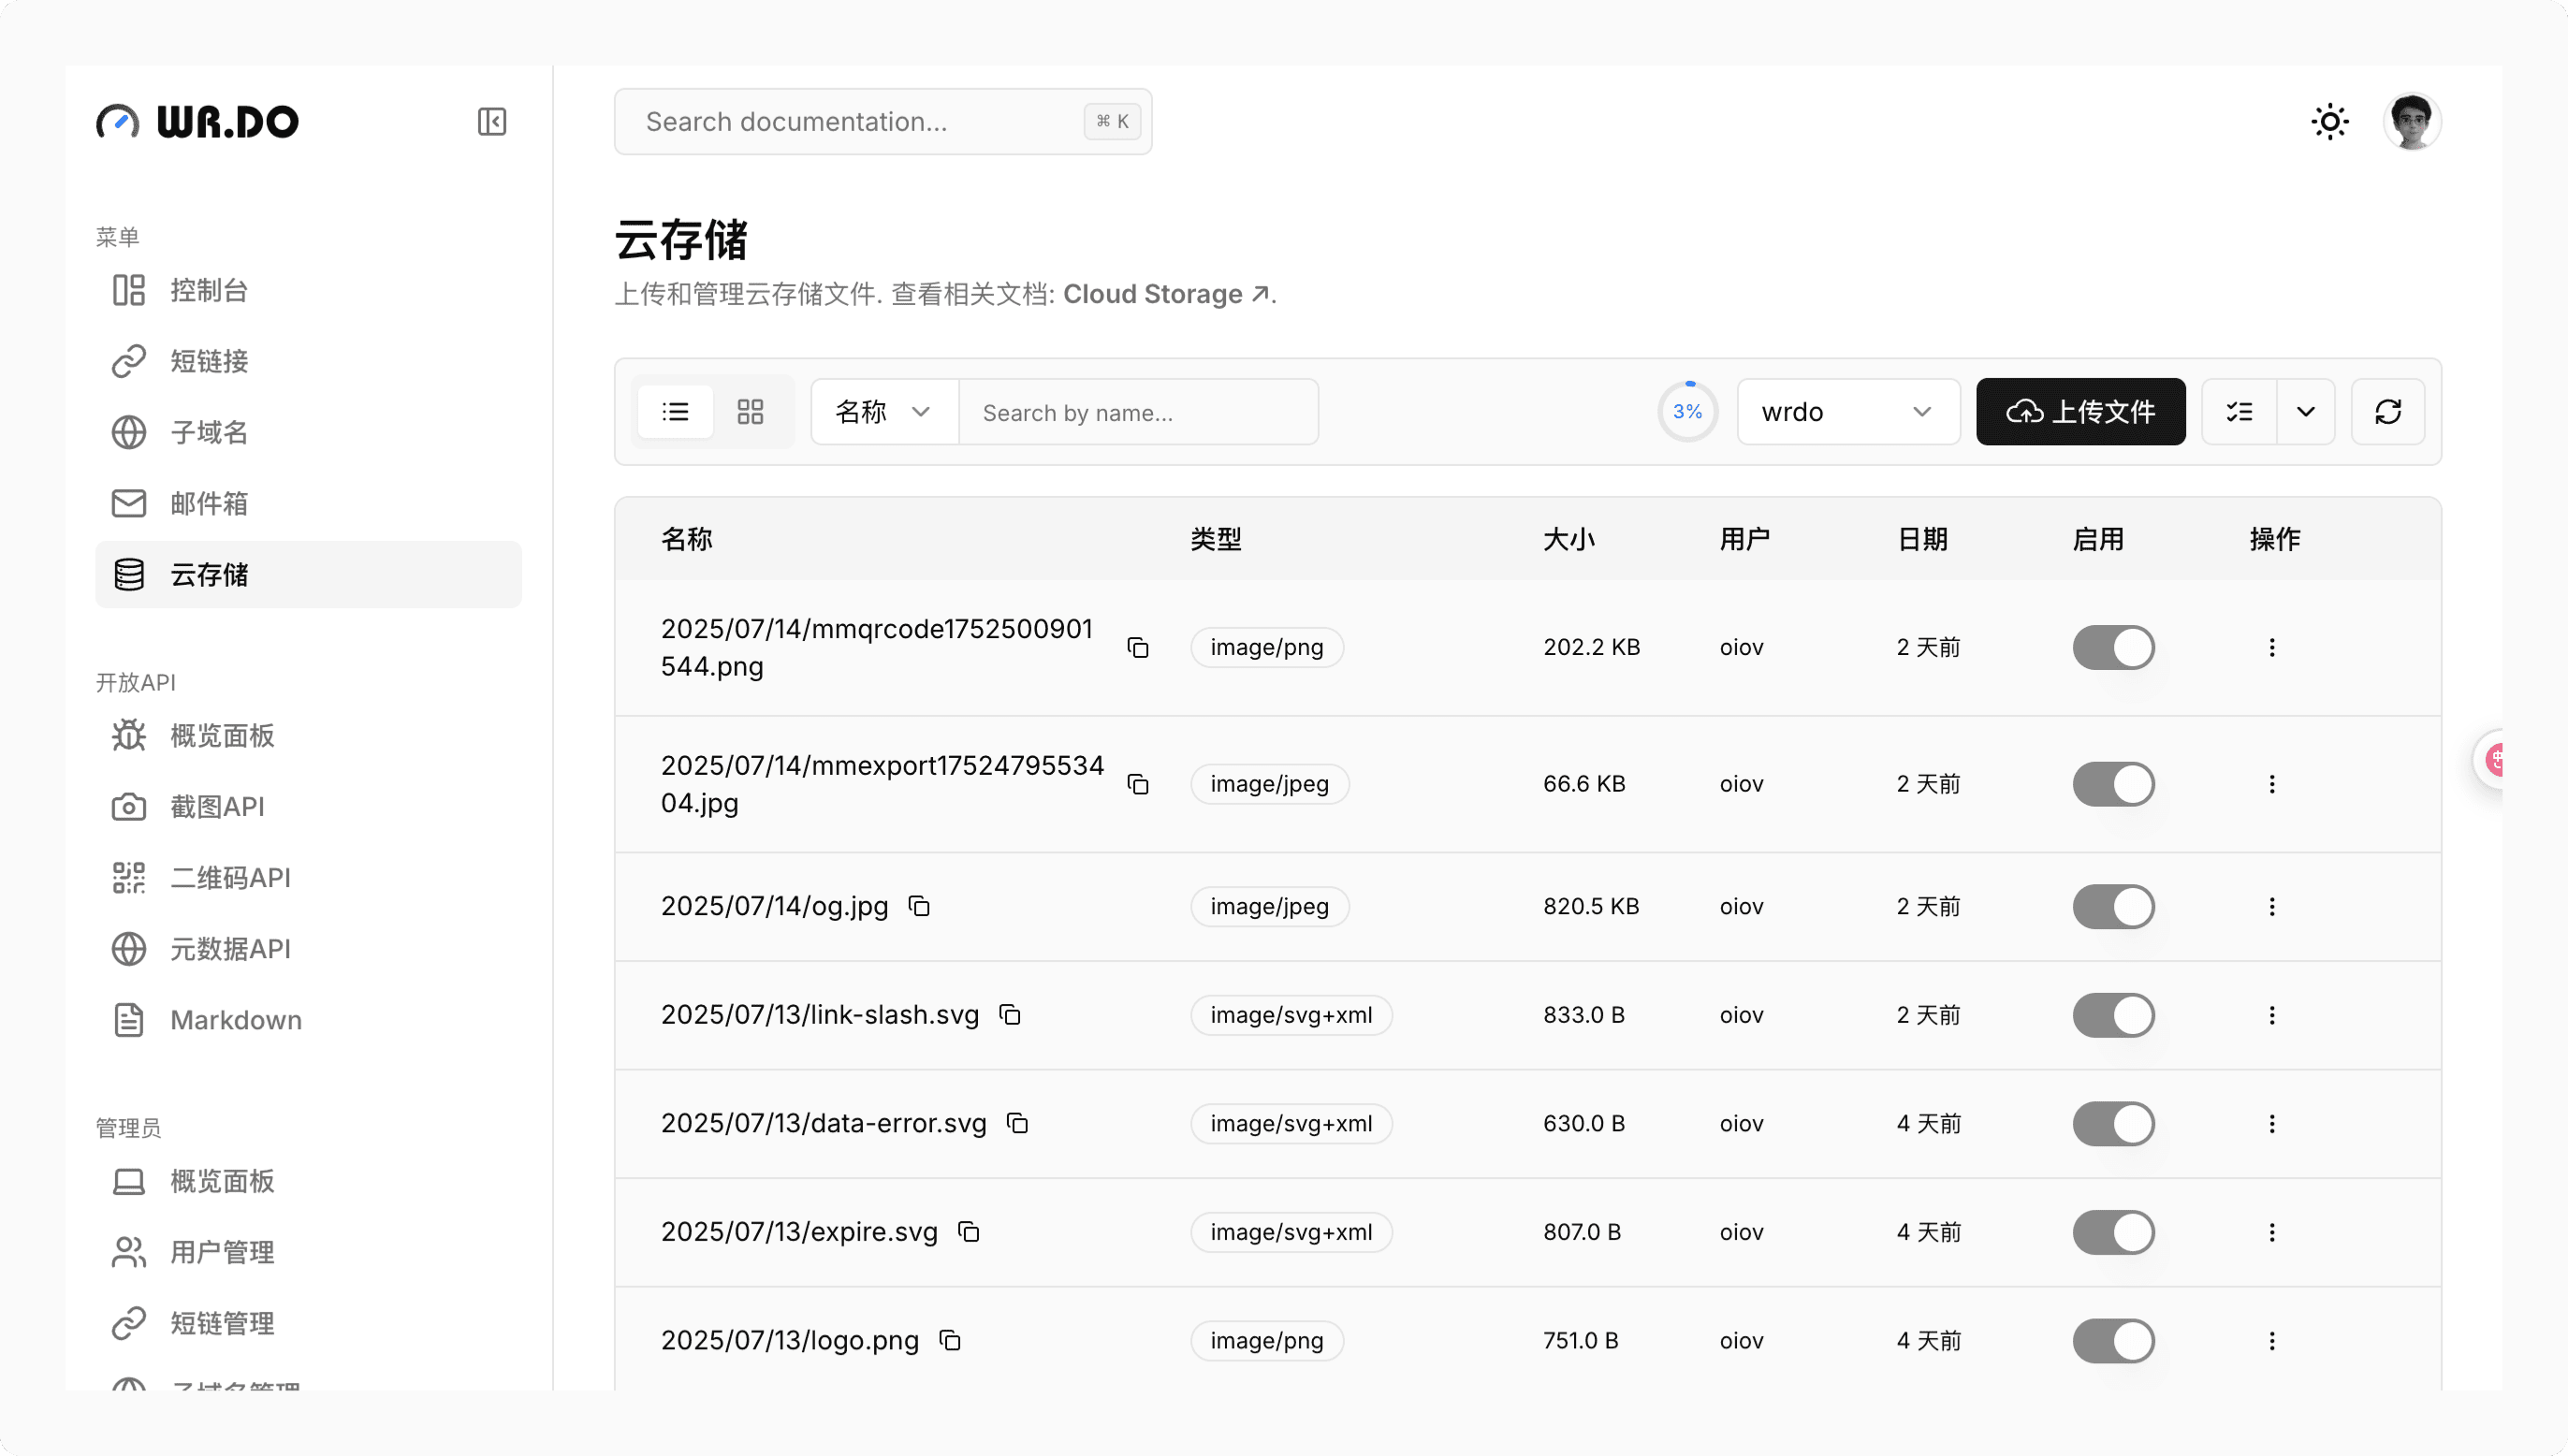Screen dimensions: 2568x1456
Task: Disable the mmqrcode png file toggle
Action: [x=2113, y=647]
